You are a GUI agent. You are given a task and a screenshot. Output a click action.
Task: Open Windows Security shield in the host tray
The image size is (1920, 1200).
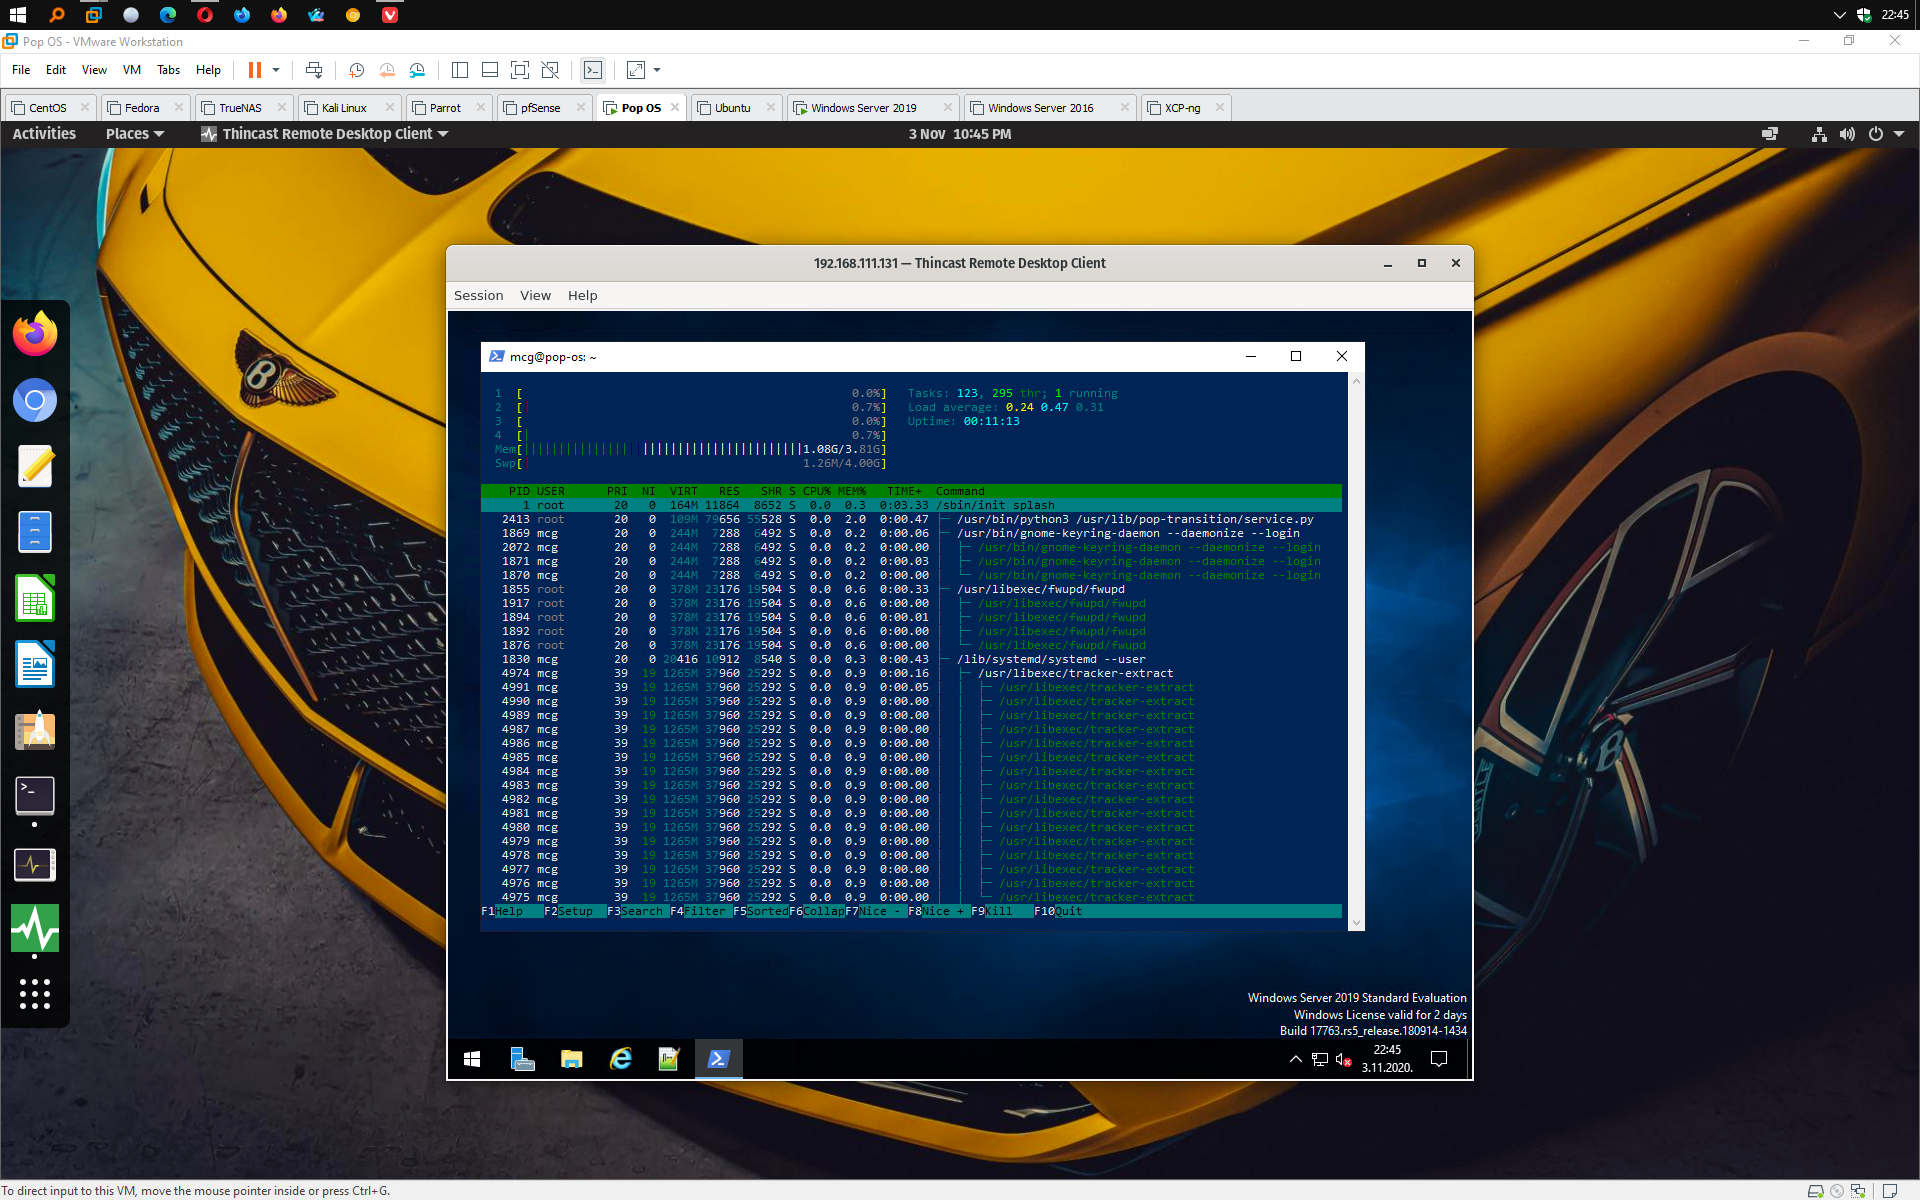pyautogui.click(x=1864, y=15)
